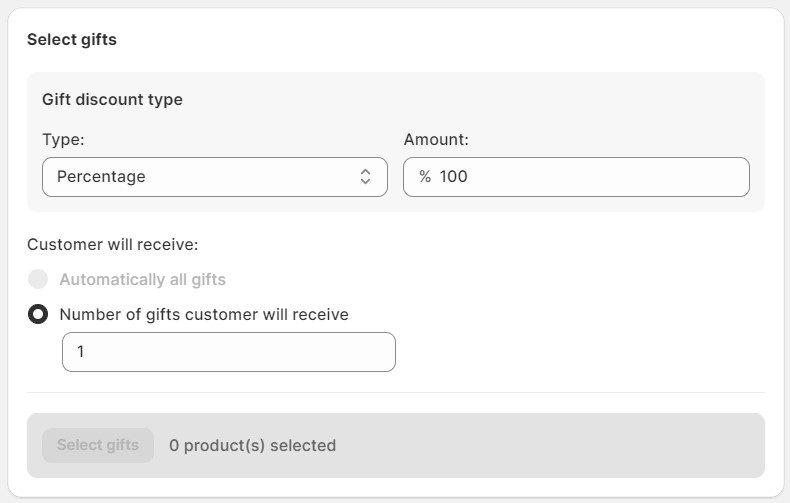Click the "Automatically all gifts" label text

tap(142, 280)
